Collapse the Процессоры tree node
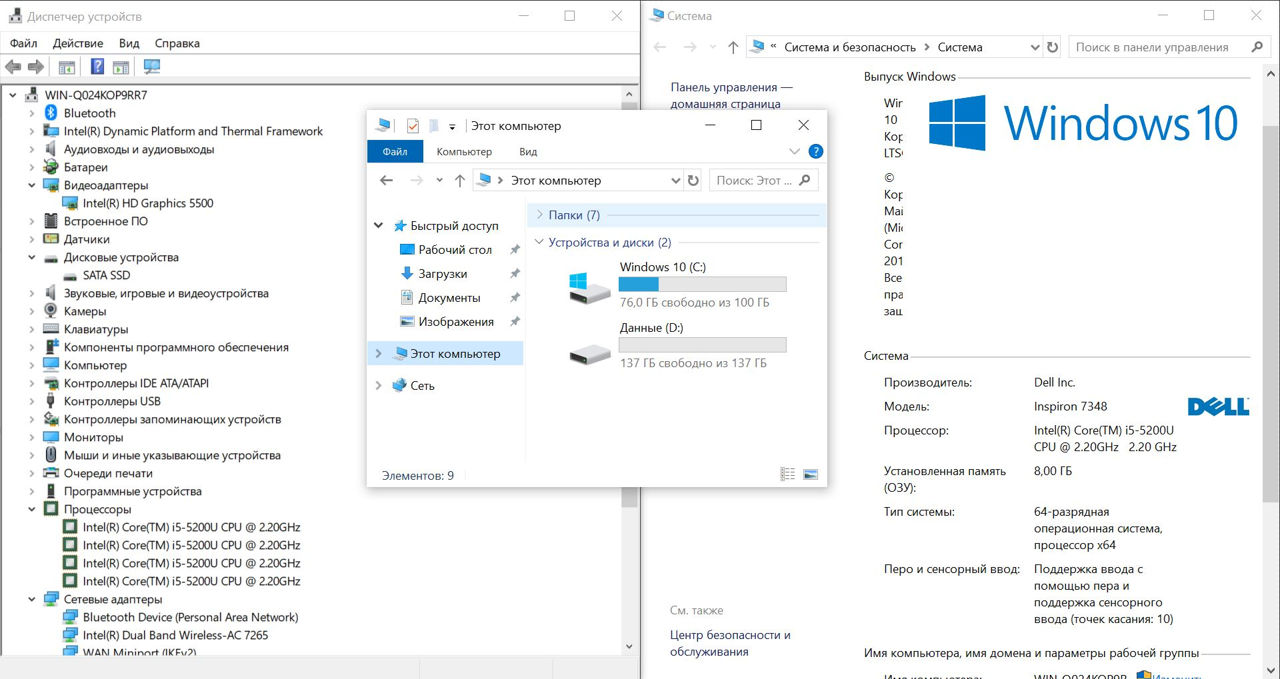1280x679 pixels. (x=32, y=509)
